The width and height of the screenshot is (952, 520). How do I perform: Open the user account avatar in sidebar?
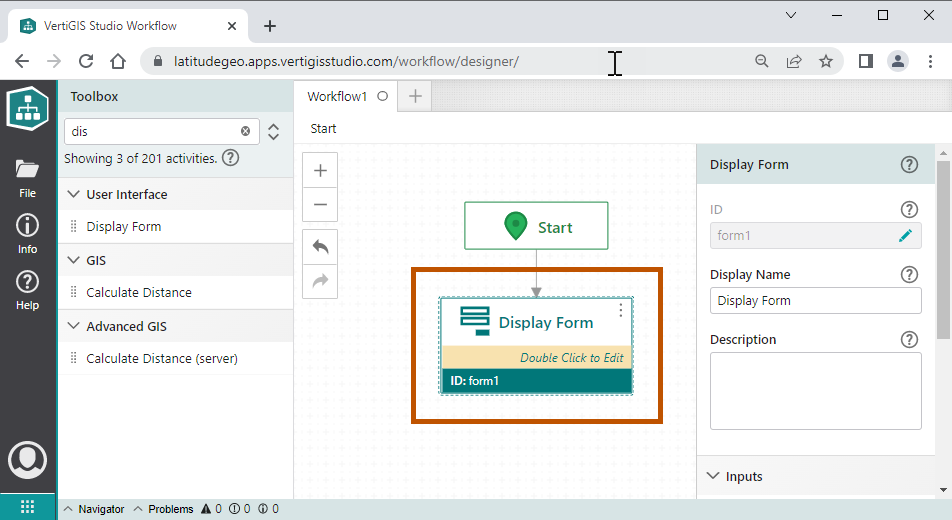[x=27, y=460]
